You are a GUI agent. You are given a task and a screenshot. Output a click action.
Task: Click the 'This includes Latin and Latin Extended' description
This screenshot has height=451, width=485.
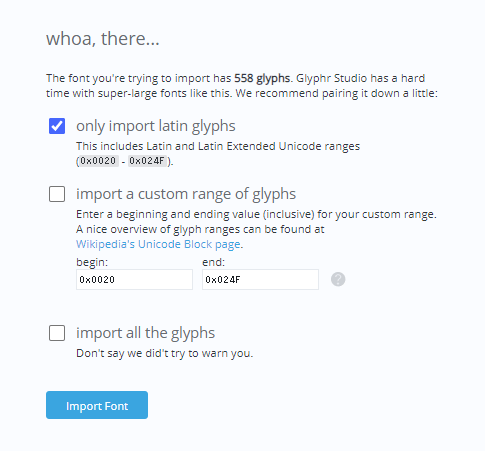point(218,146)
